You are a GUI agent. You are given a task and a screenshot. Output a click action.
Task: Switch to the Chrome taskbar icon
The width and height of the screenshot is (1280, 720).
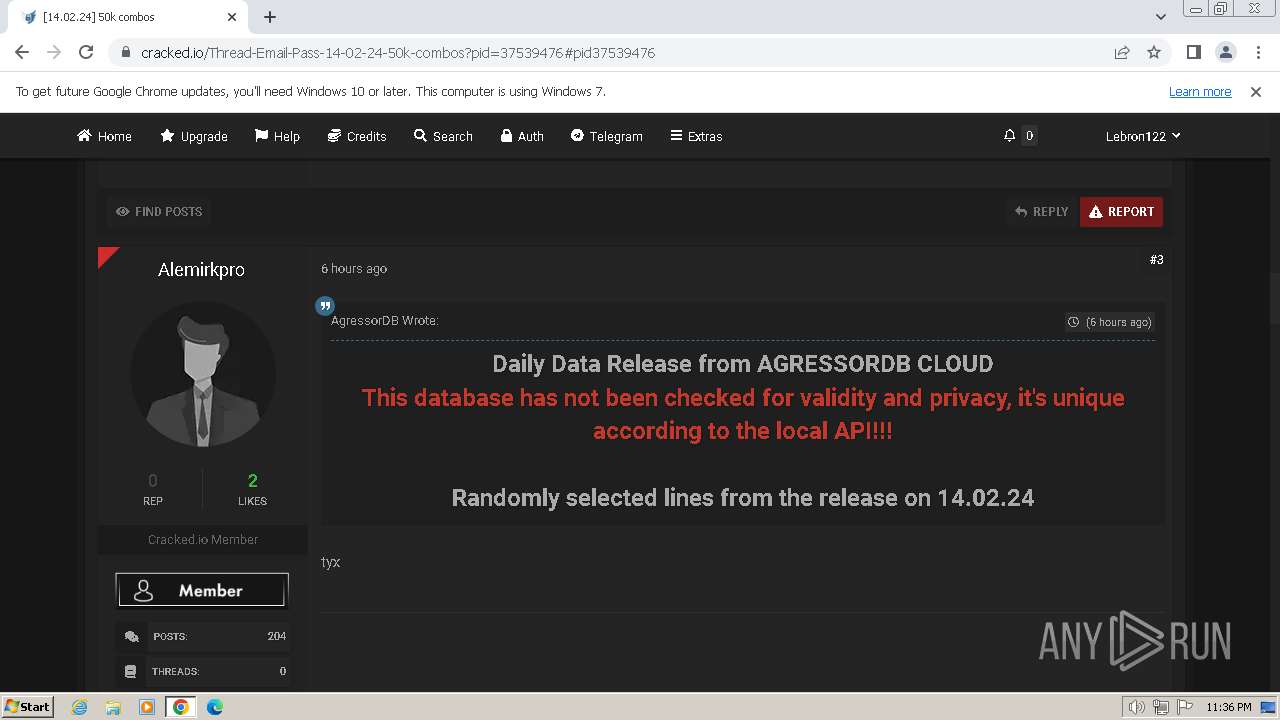click(x=180, y=707)
